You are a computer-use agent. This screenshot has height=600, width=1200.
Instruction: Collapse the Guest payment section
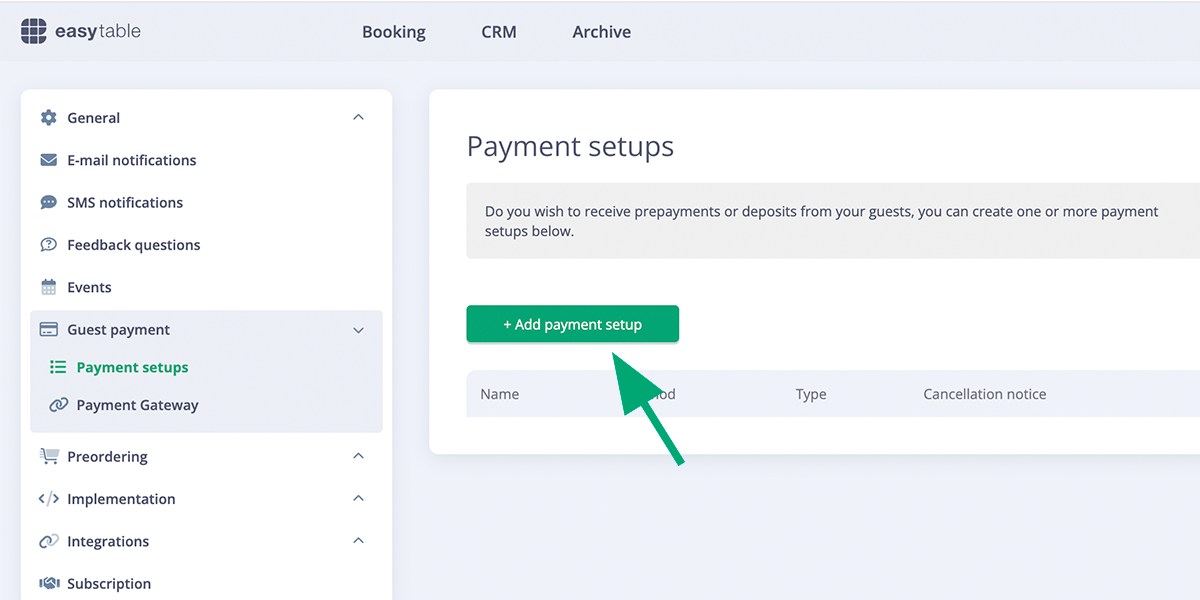point(358,330)
